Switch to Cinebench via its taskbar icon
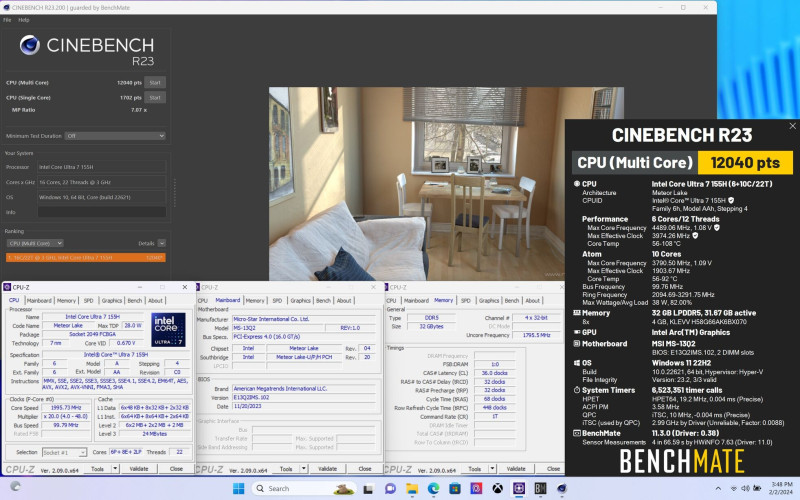Screen dimensions: 800x500 tap(562, 489)
